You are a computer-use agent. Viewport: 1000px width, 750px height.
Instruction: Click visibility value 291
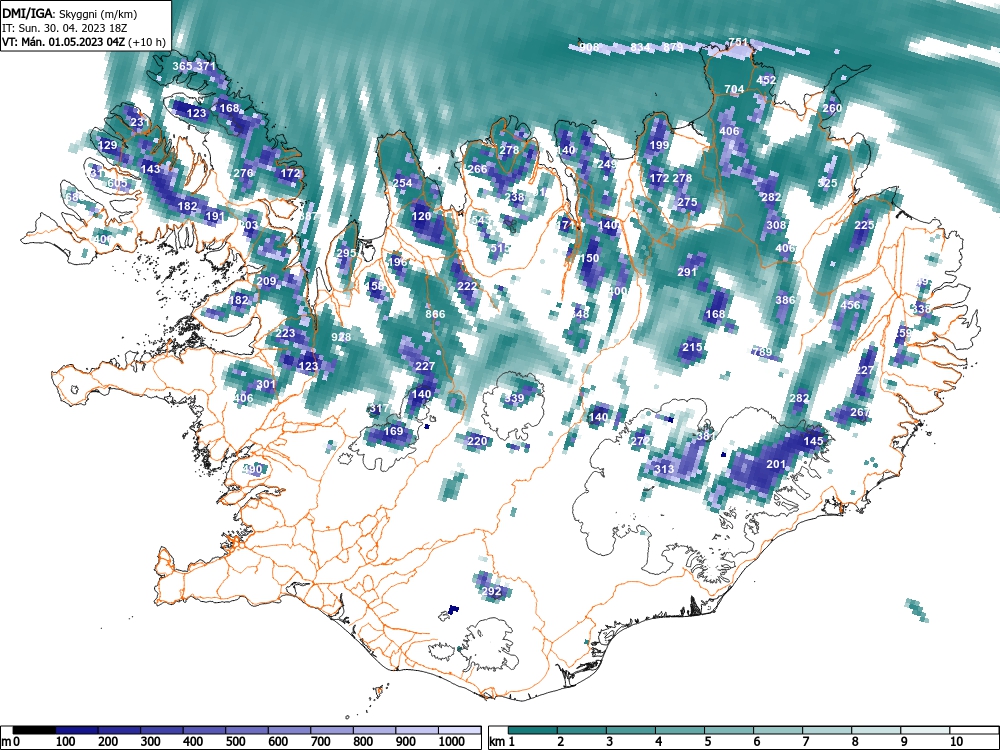[x=687, y=272]
